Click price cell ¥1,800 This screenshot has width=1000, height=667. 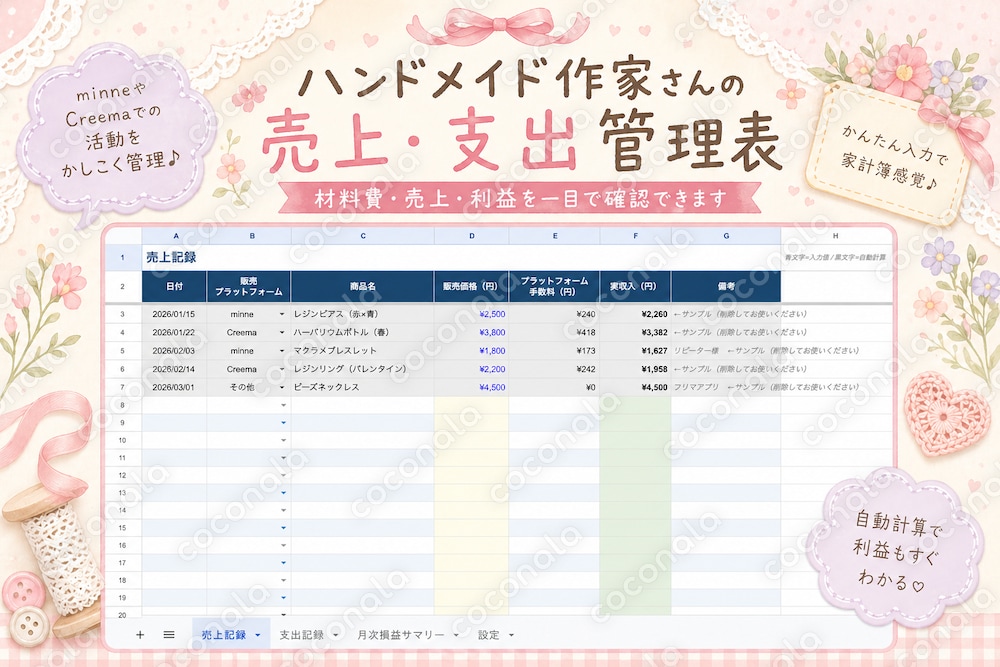[472, 351]
